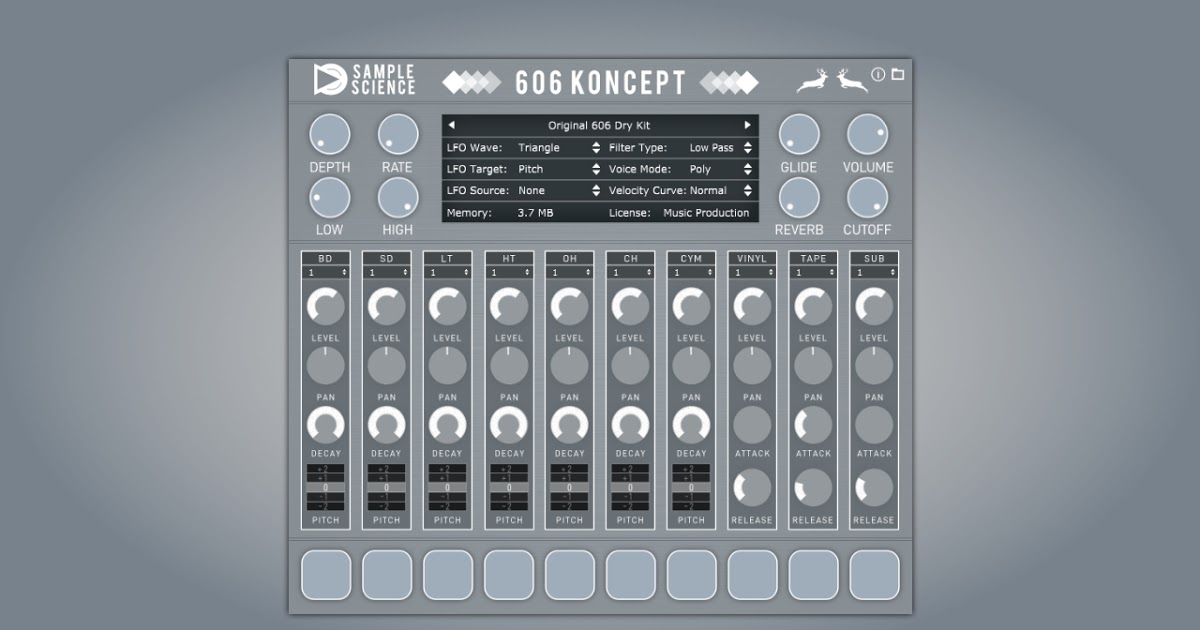Click the info icon in header

[x=878, y=74]
